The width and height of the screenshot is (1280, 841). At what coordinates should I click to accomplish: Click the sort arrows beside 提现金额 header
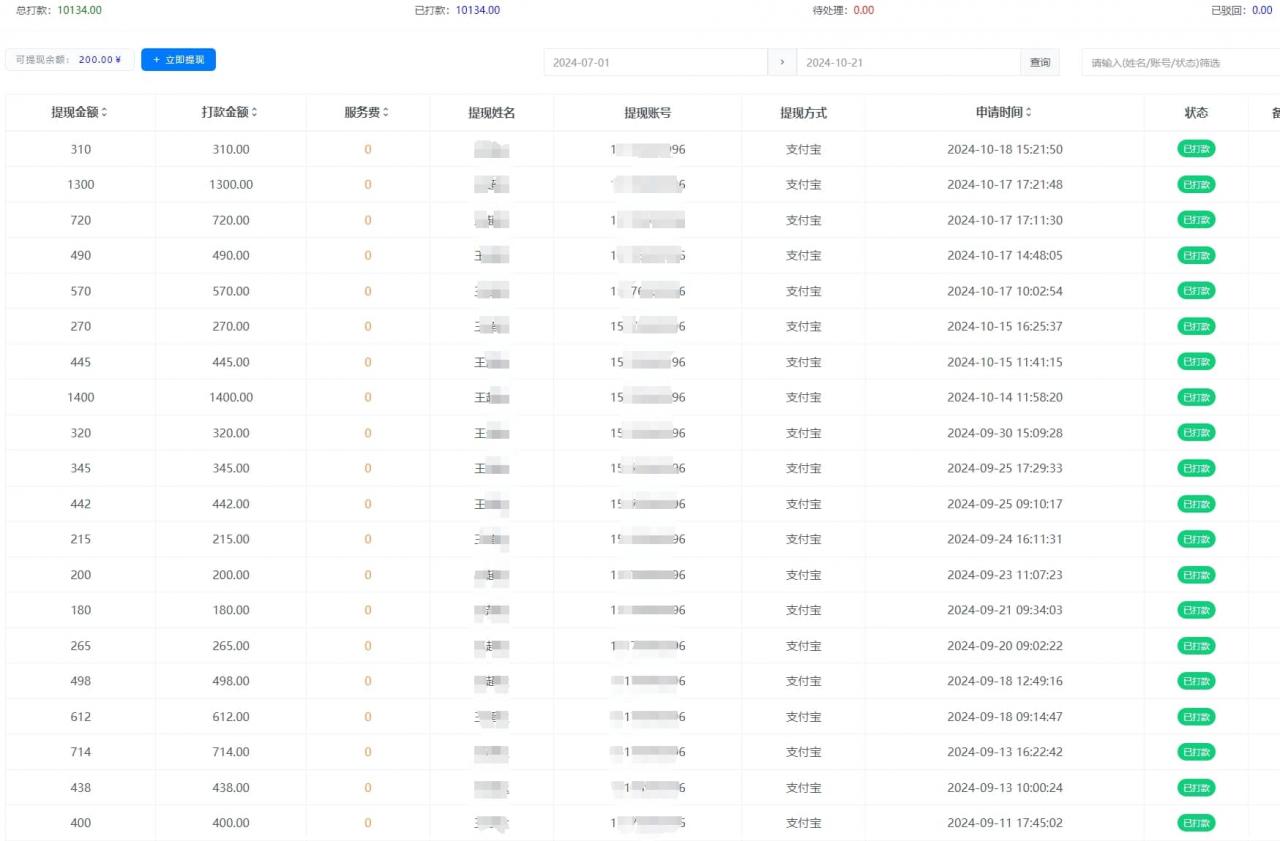(104, 113)
